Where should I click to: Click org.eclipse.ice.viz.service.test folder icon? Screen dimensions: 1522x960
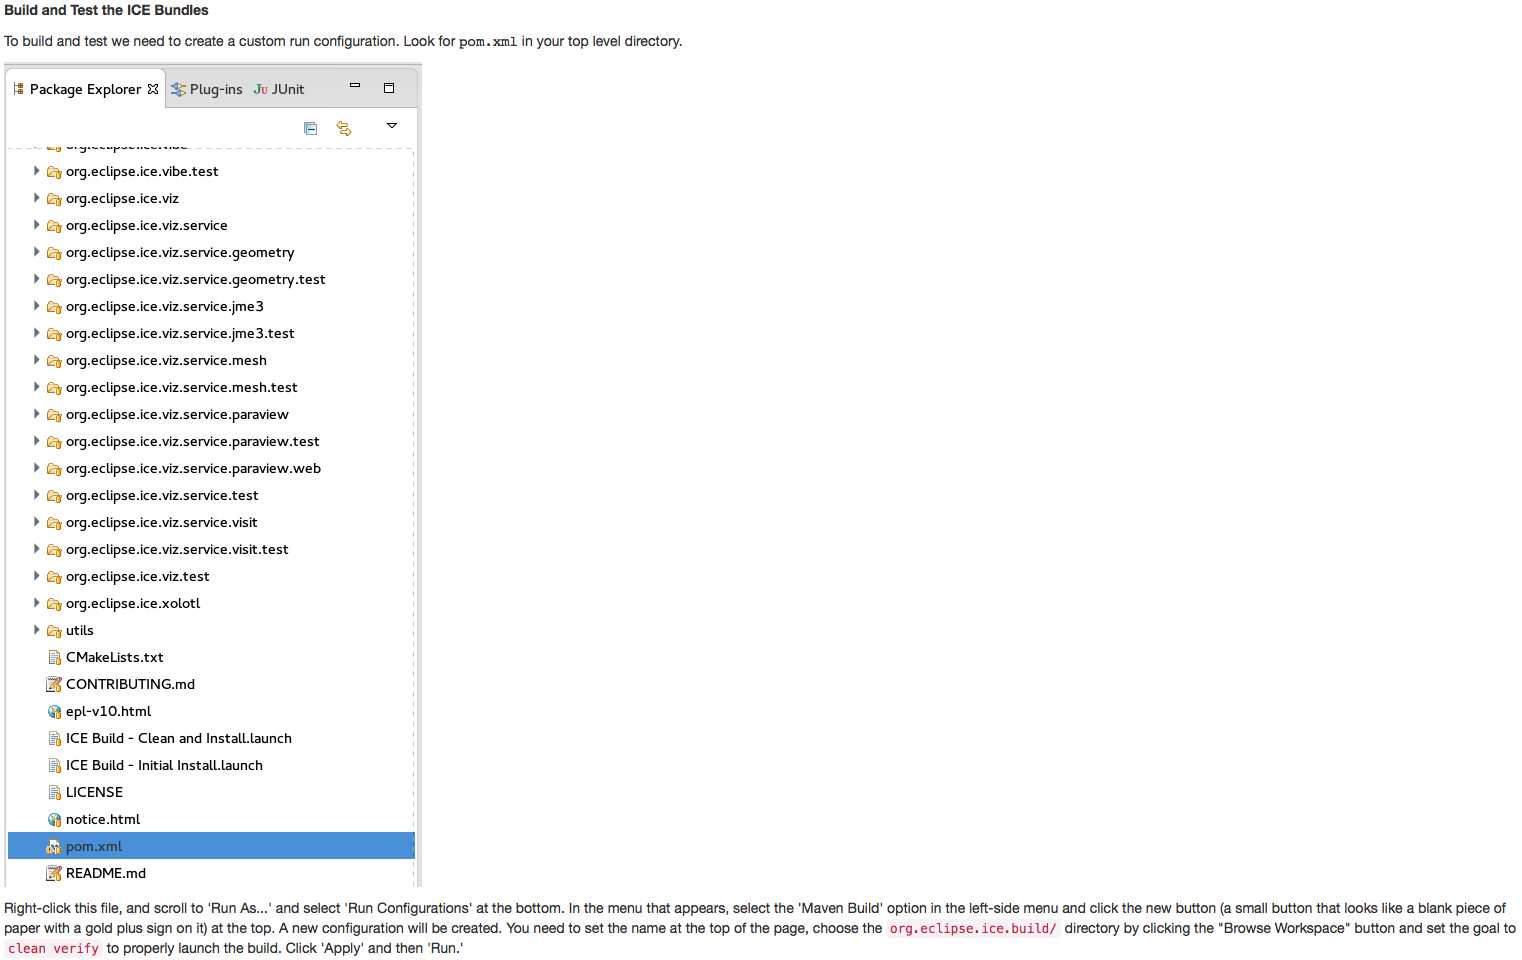point(54,496)
